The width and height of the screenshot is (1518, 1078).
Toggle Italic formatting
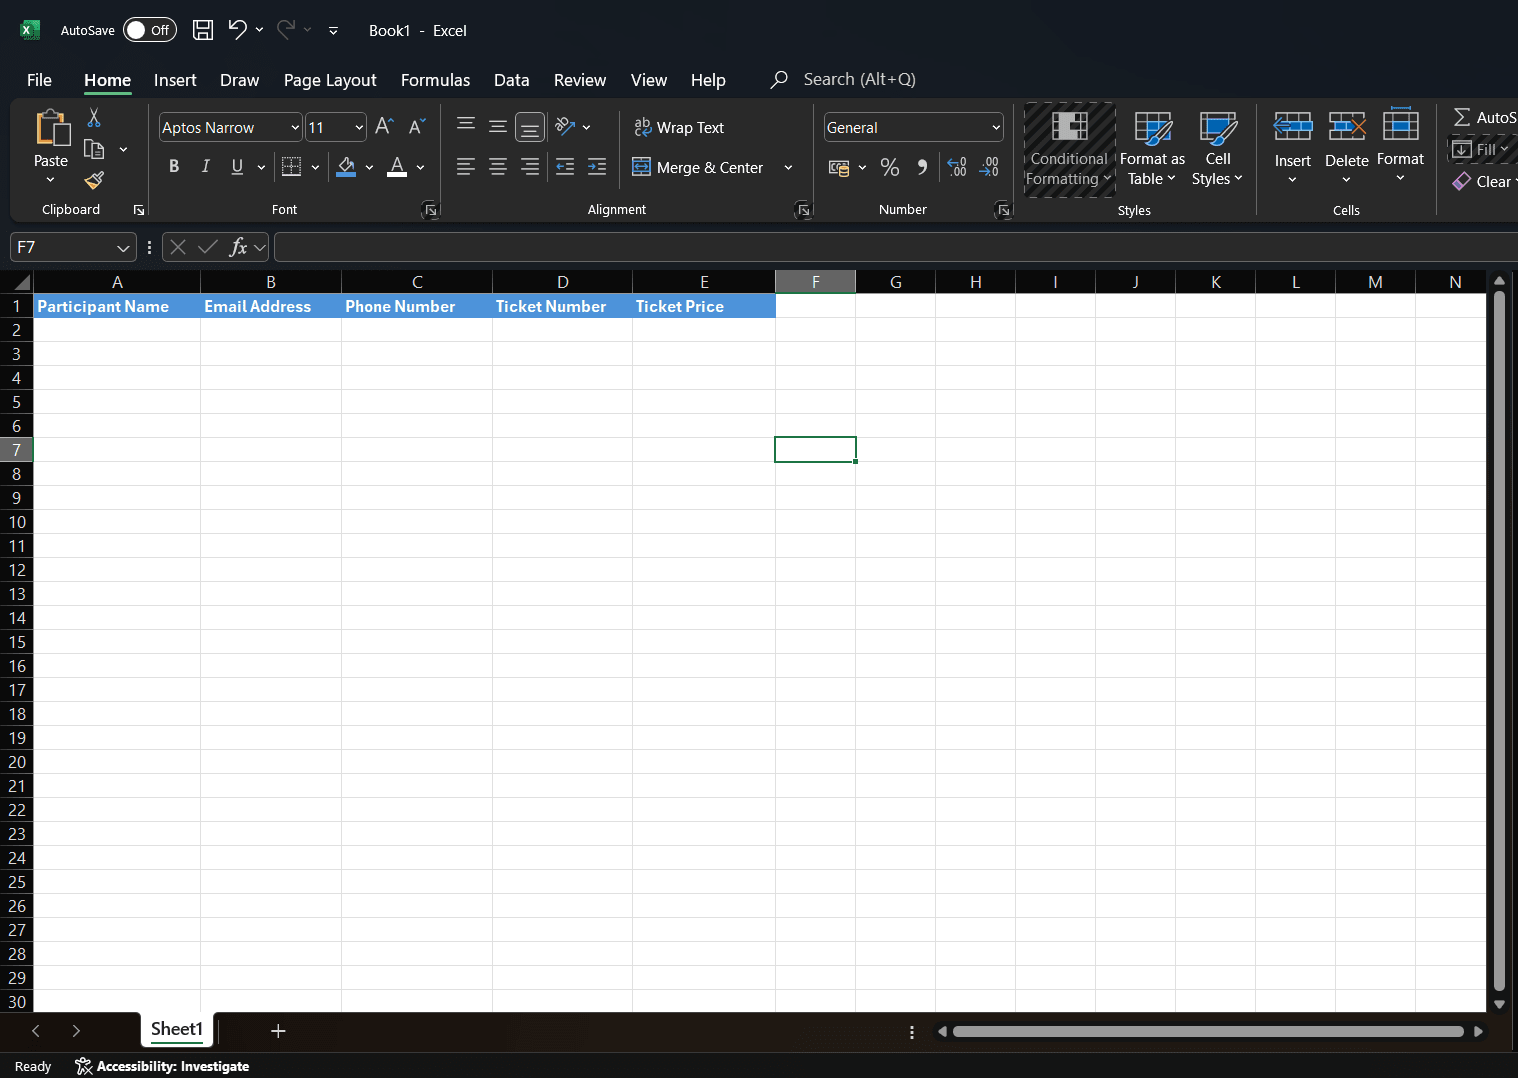206,167
